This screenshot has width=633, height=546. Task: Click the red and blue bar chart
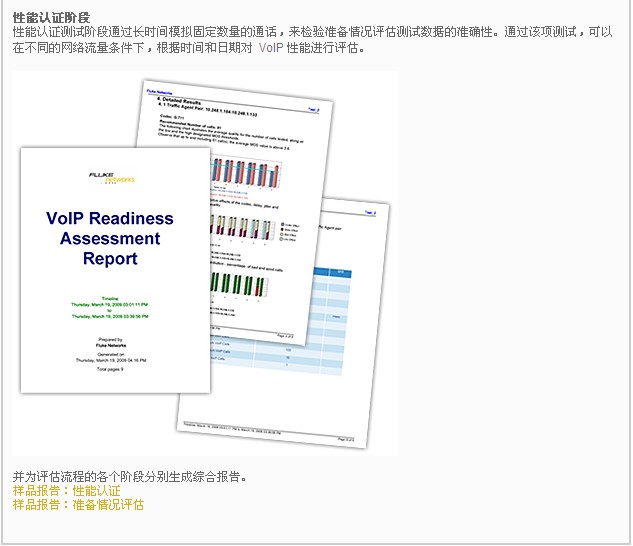pyautogui.click(x=246, y=174)
